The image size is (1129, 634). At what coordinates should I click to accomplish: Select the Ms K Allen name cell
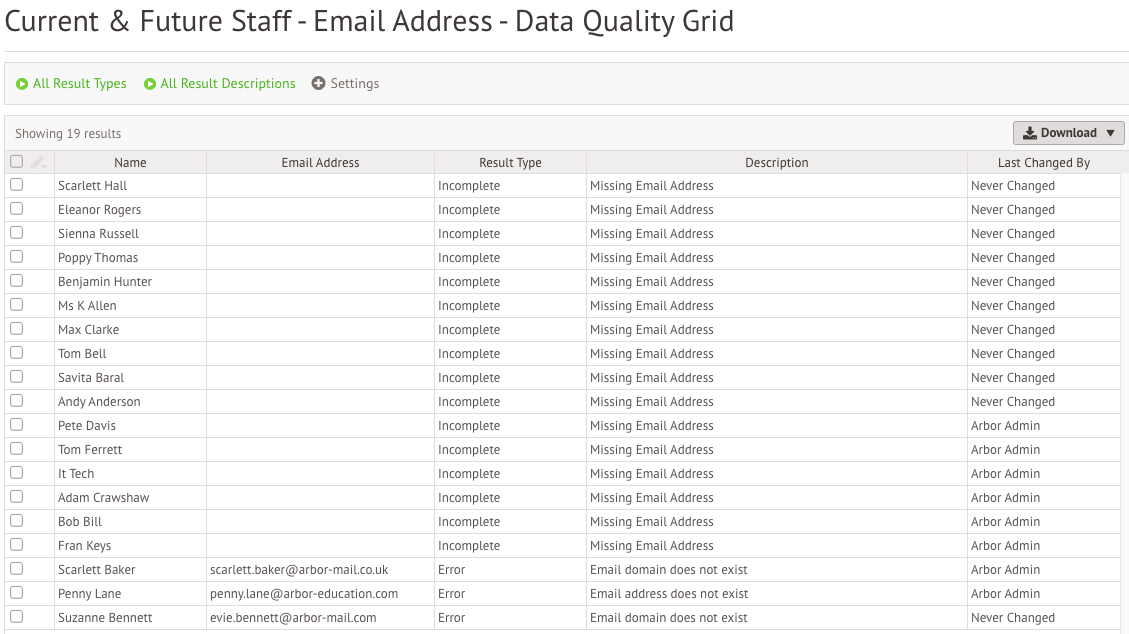click(130, 306)
